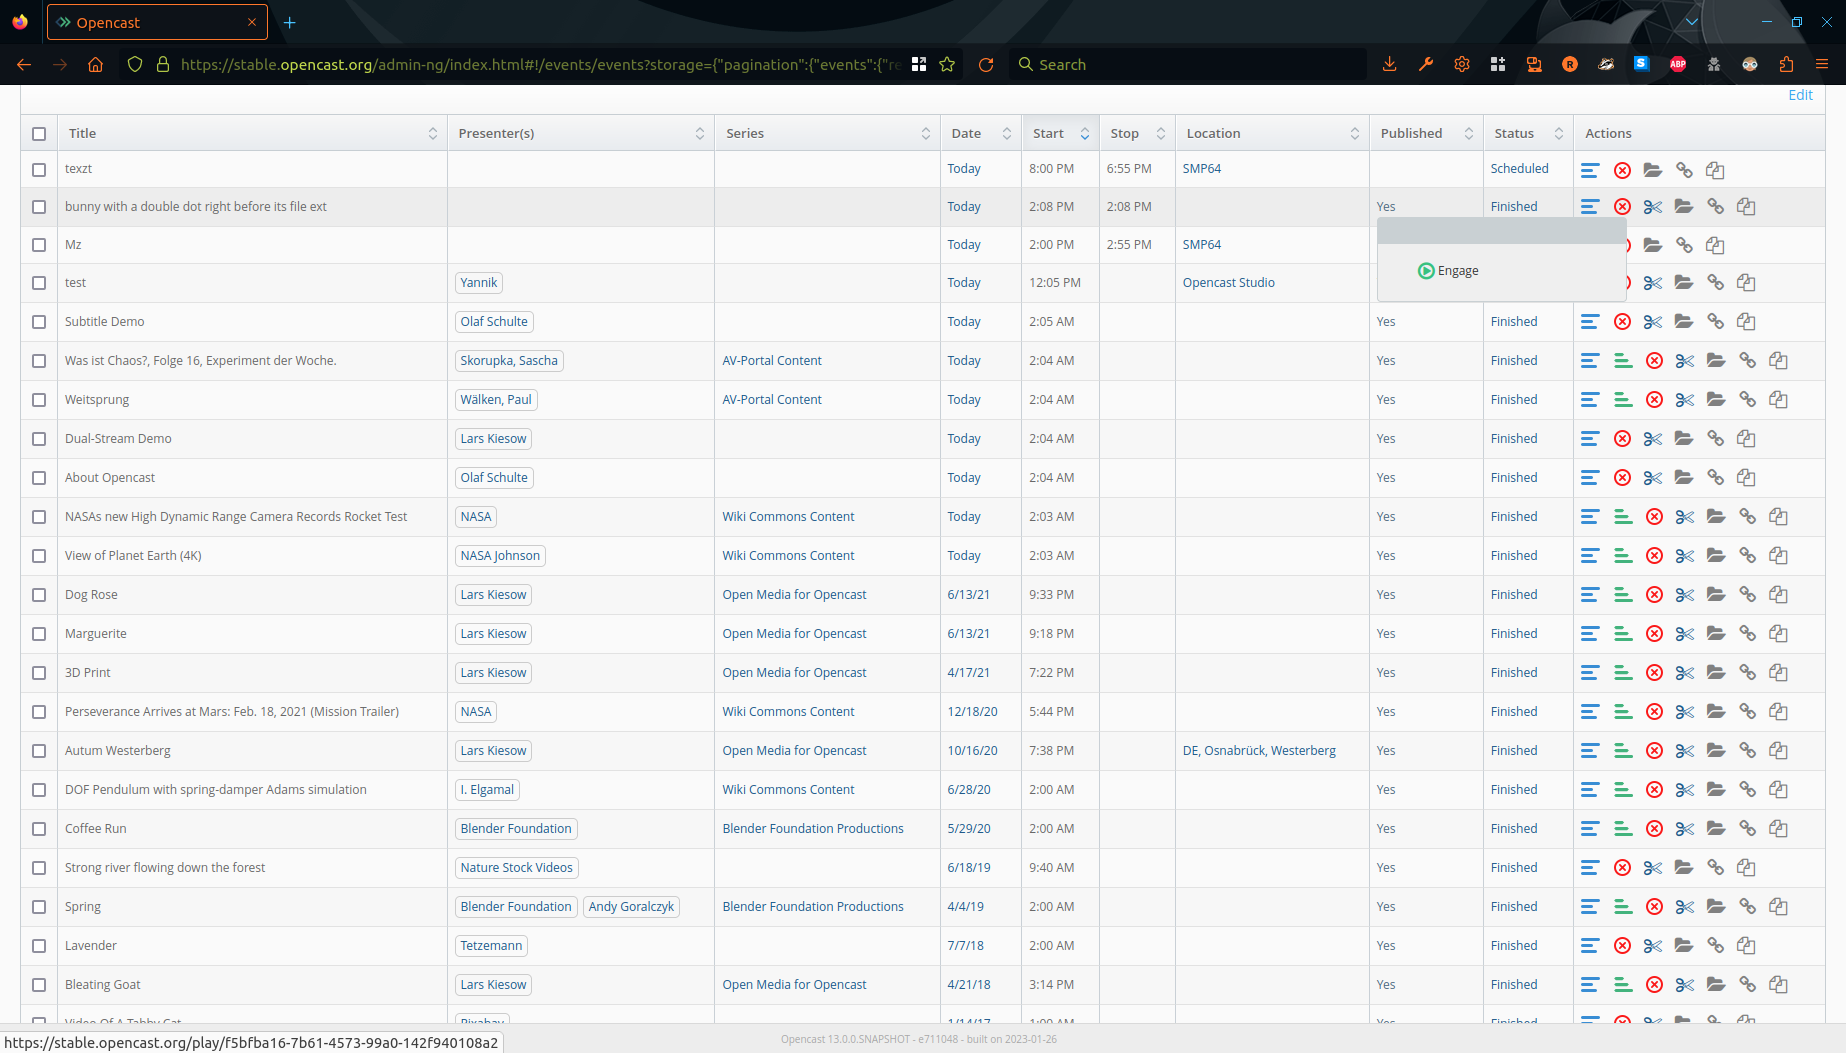
Task: Open the assets folder icon for Coffee Run
Action: (1716, 828)
